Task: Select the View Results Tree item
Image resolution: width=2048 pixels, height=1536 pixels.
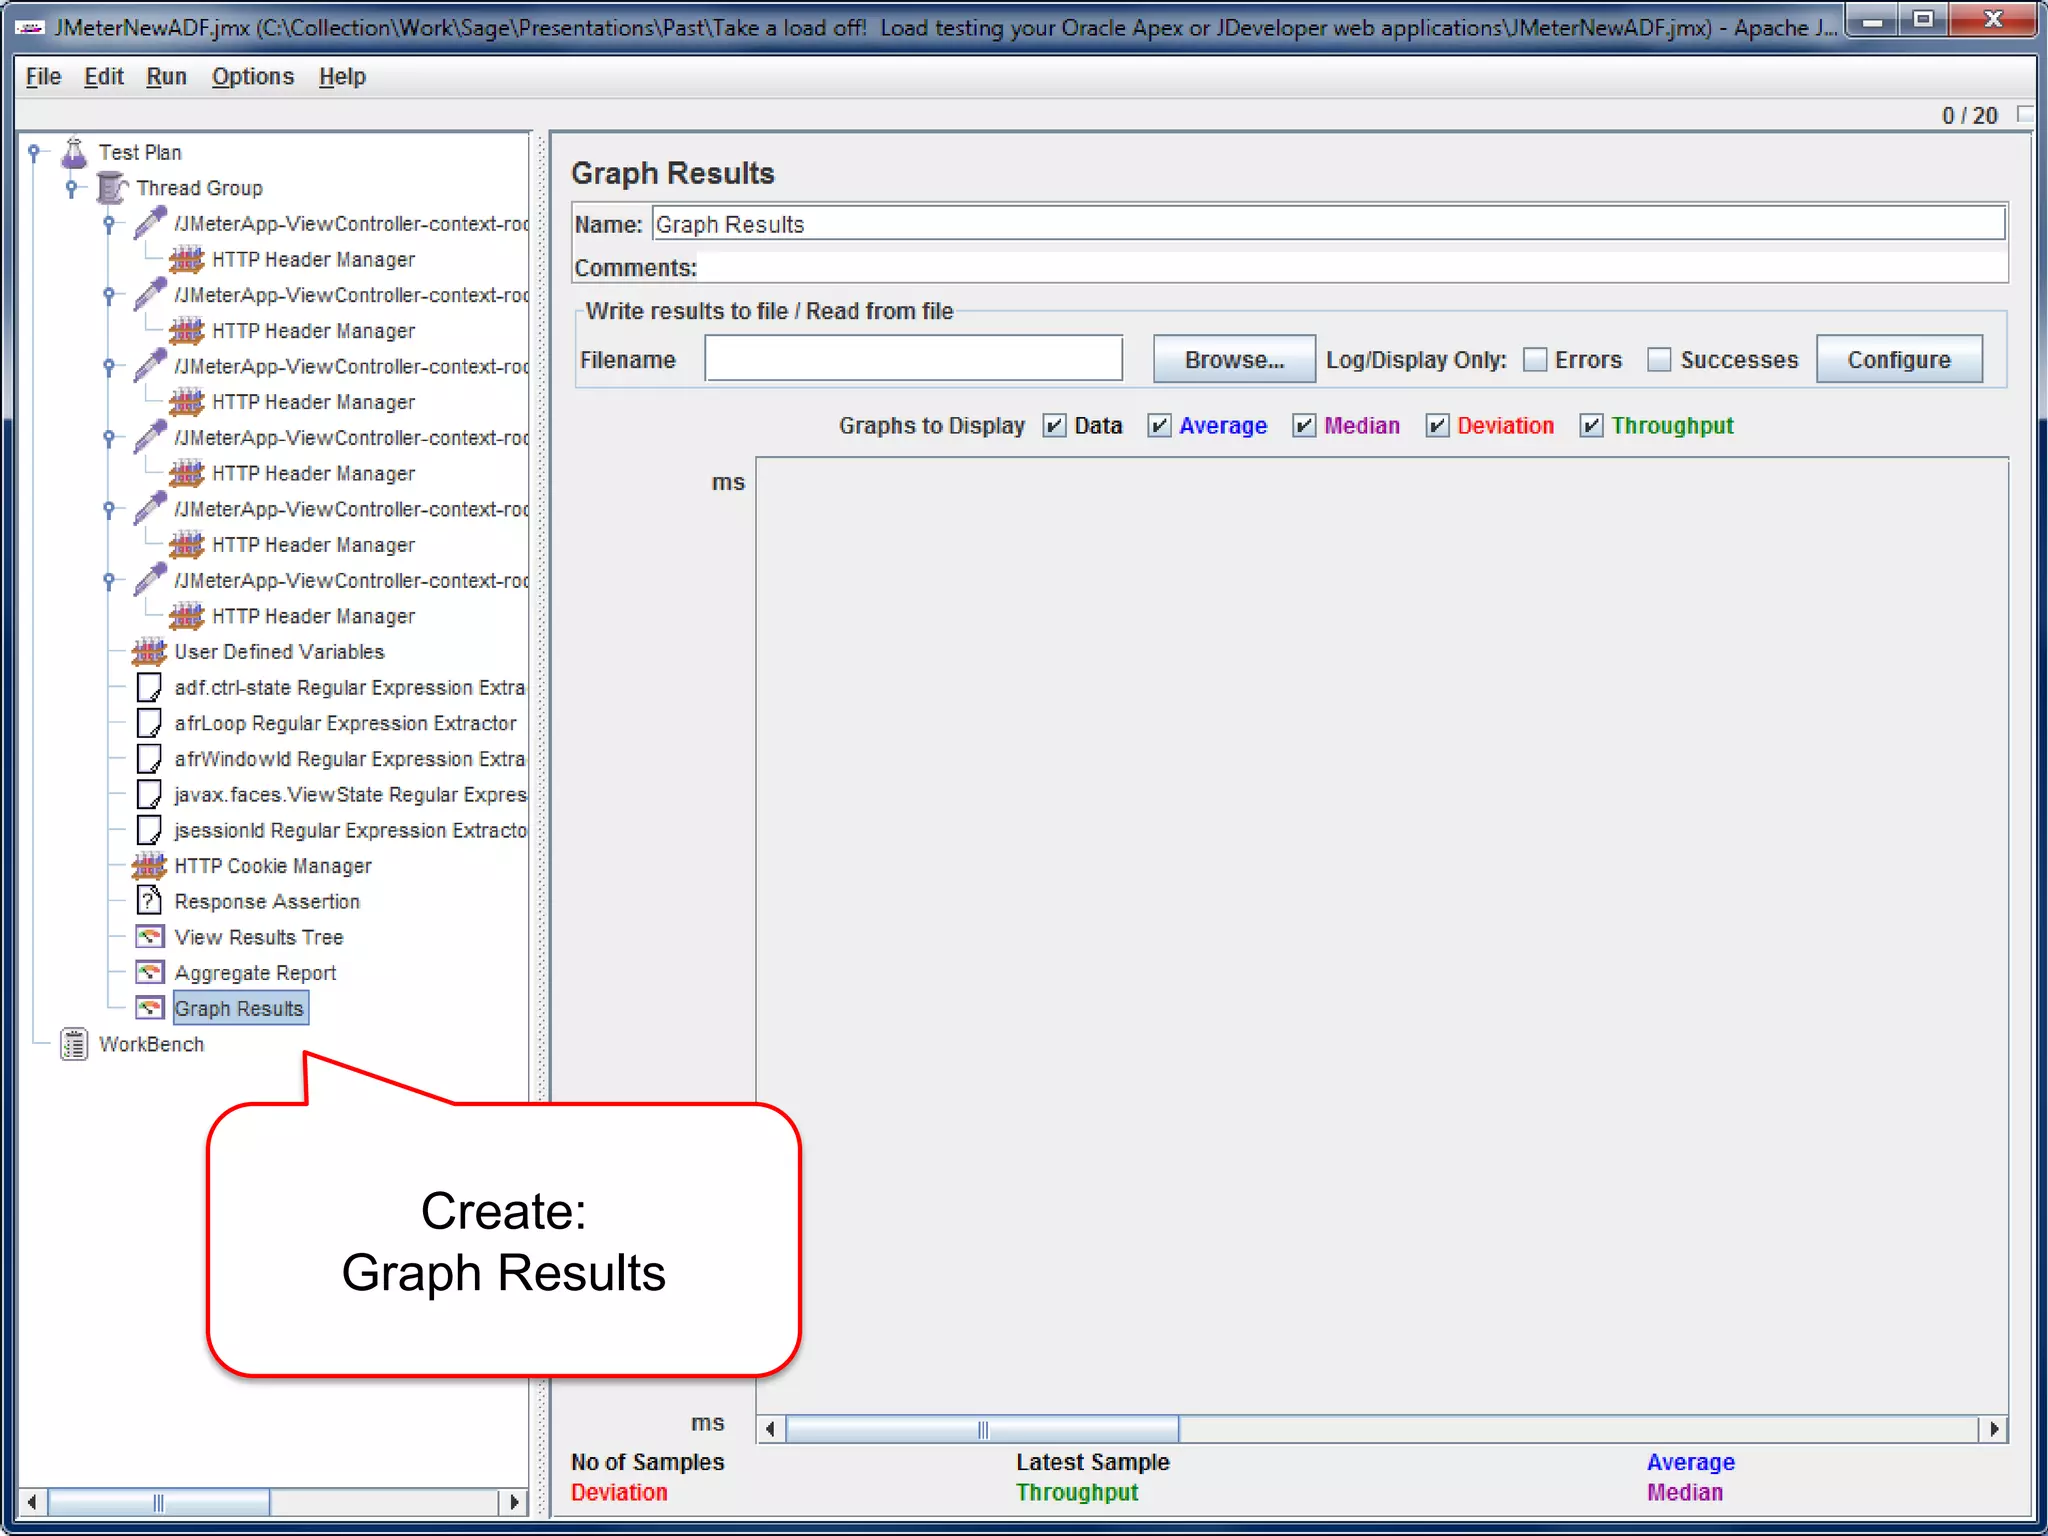Action: pyautogui.click(x=259, y=937)
